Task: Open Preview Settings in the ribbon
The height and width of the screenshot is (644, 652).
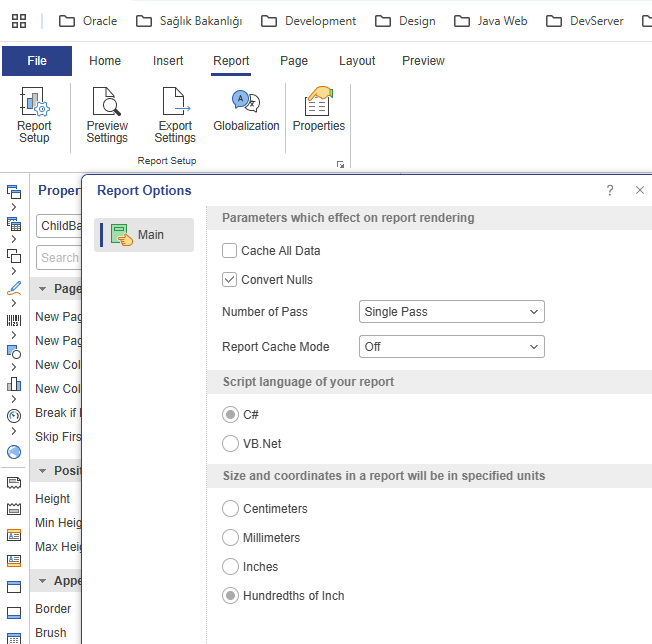Action: [107, 114]
